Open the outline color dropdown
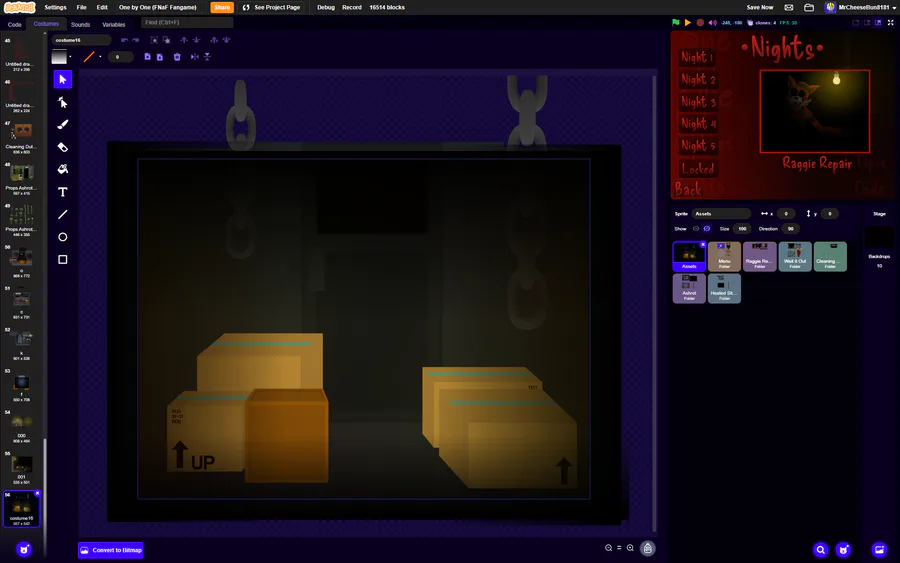Screen dimensions: 900x563 tap(100, 57)
